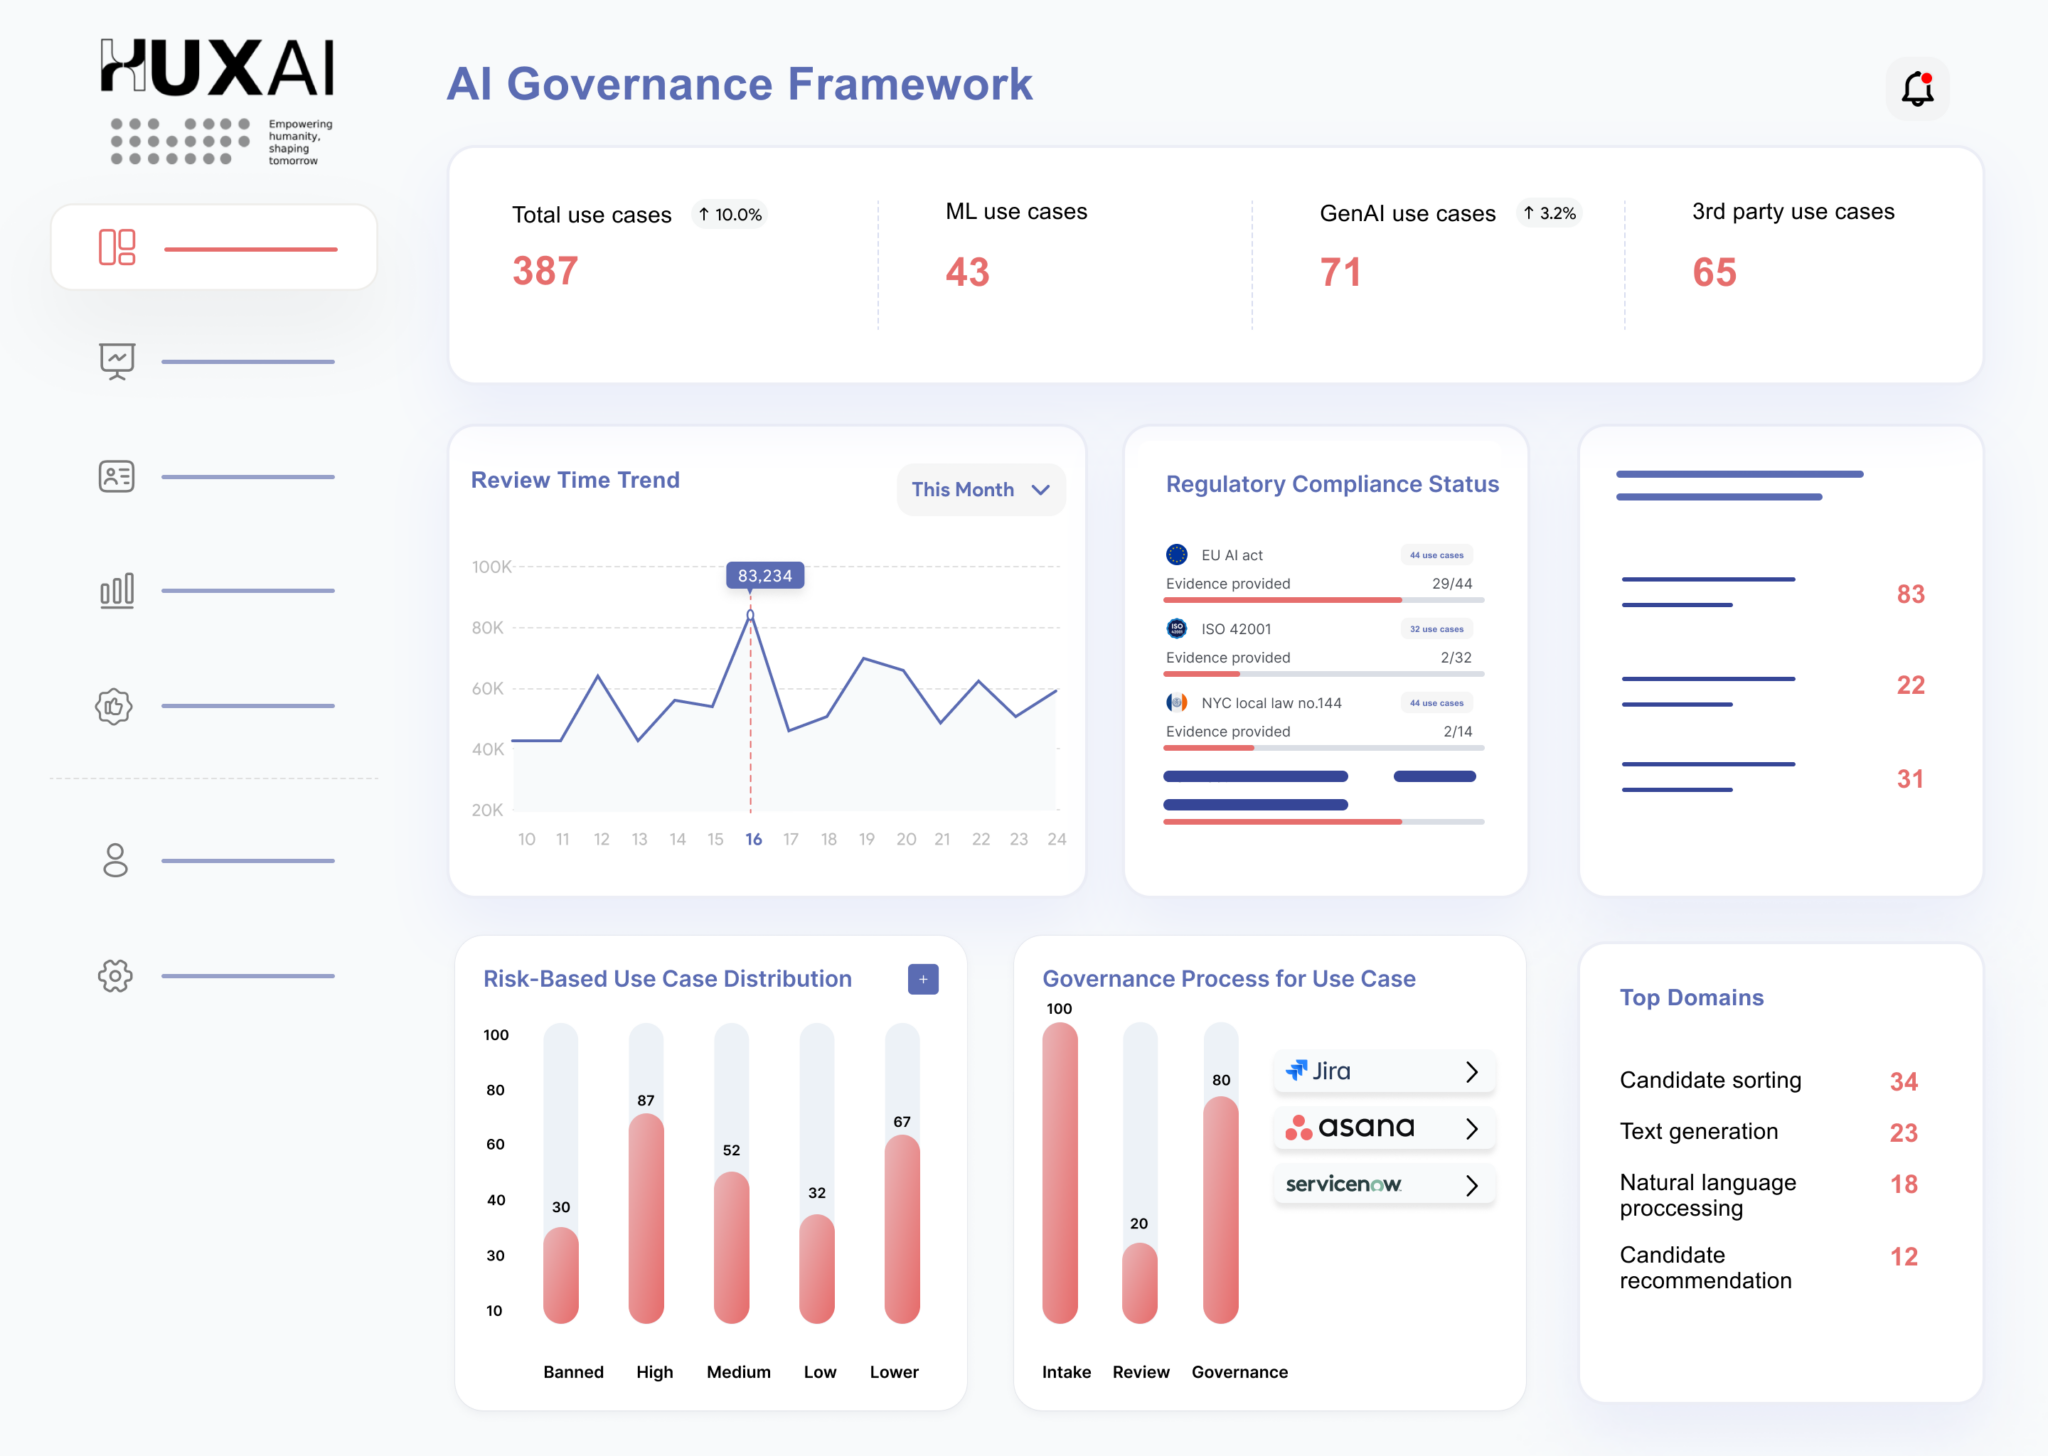
Task: Click the plus icon in Risk-Based Distribution
Action: (x=923, y=979)
